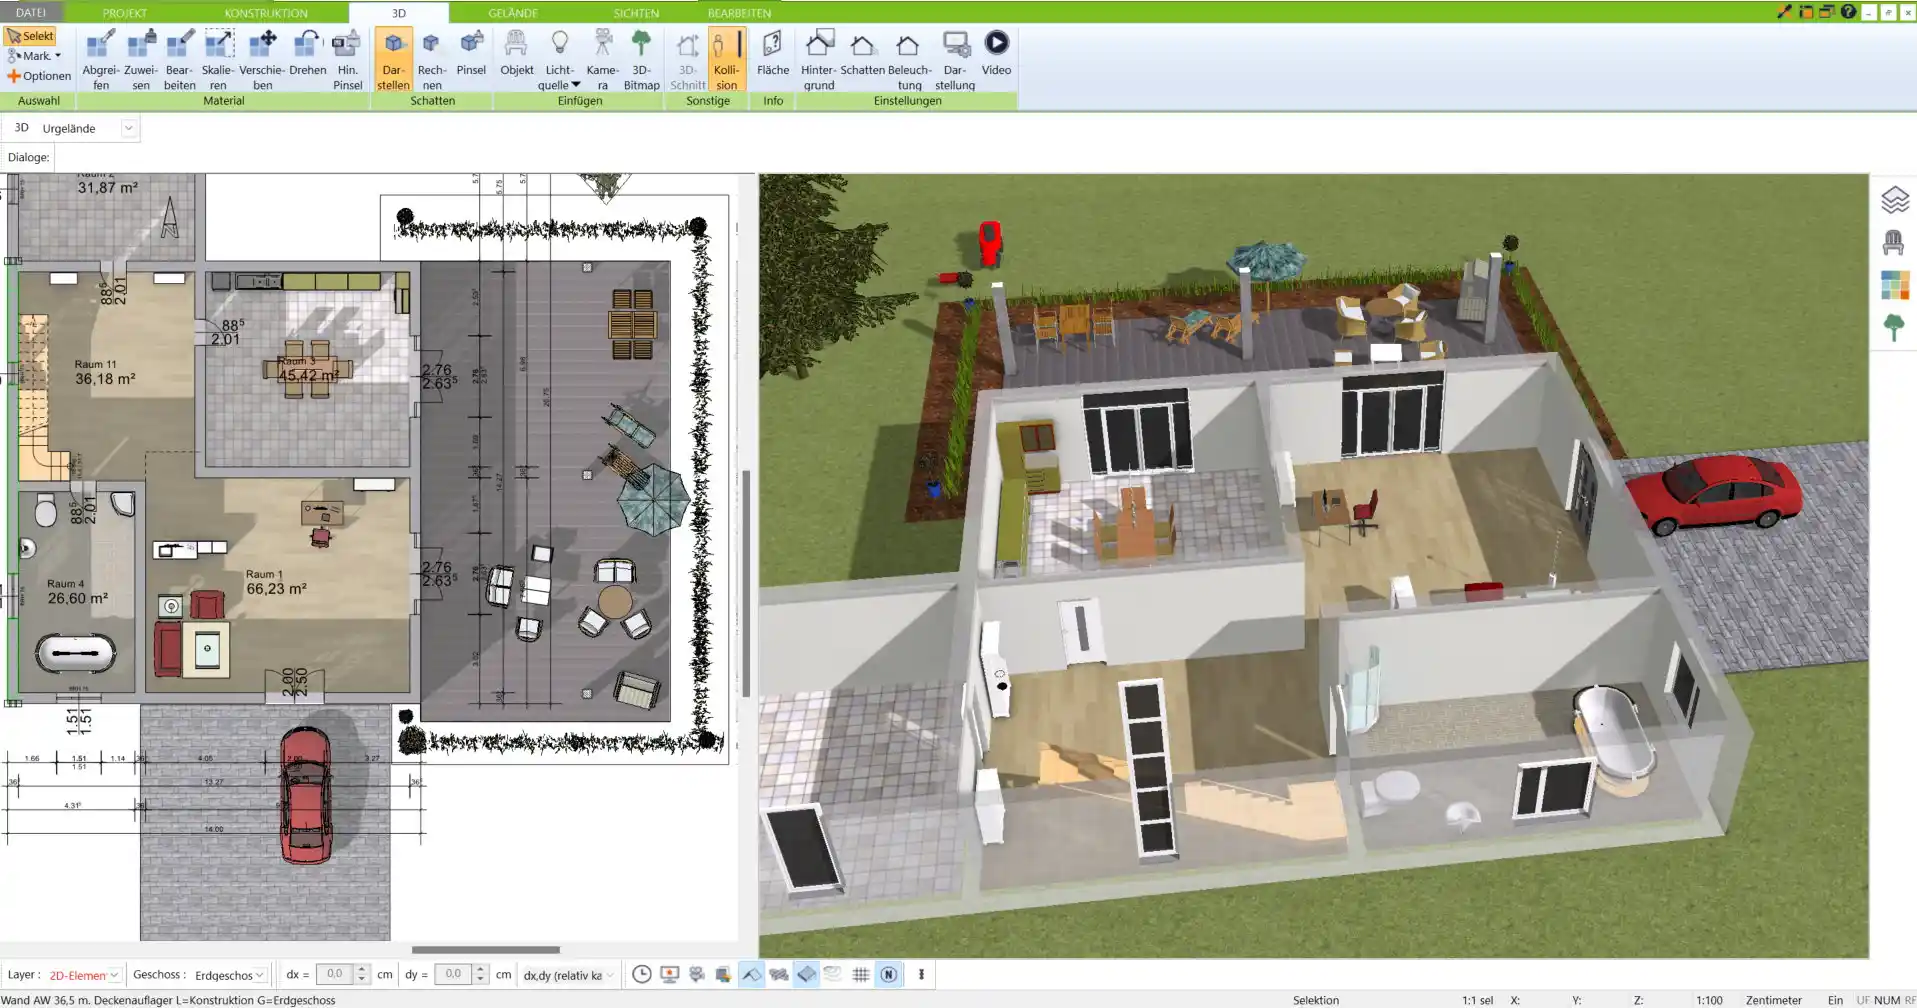Switch to the SICHTEN tab
Screen dimensions: 1917x1008
point(636,13)
